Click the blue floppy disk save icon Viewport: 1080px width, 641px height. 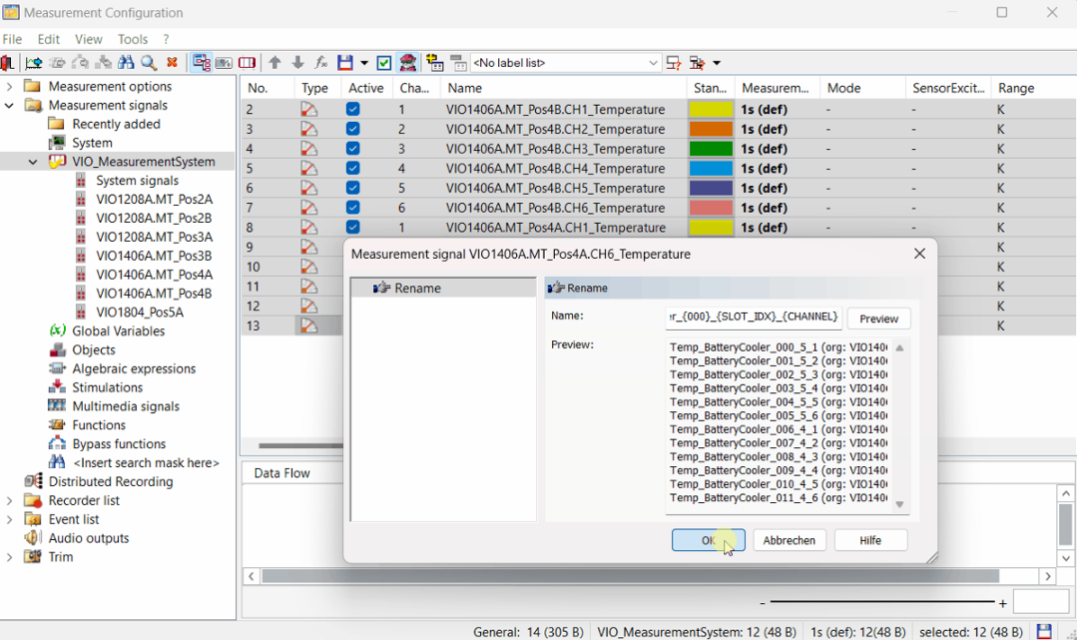tap(345, 63)
